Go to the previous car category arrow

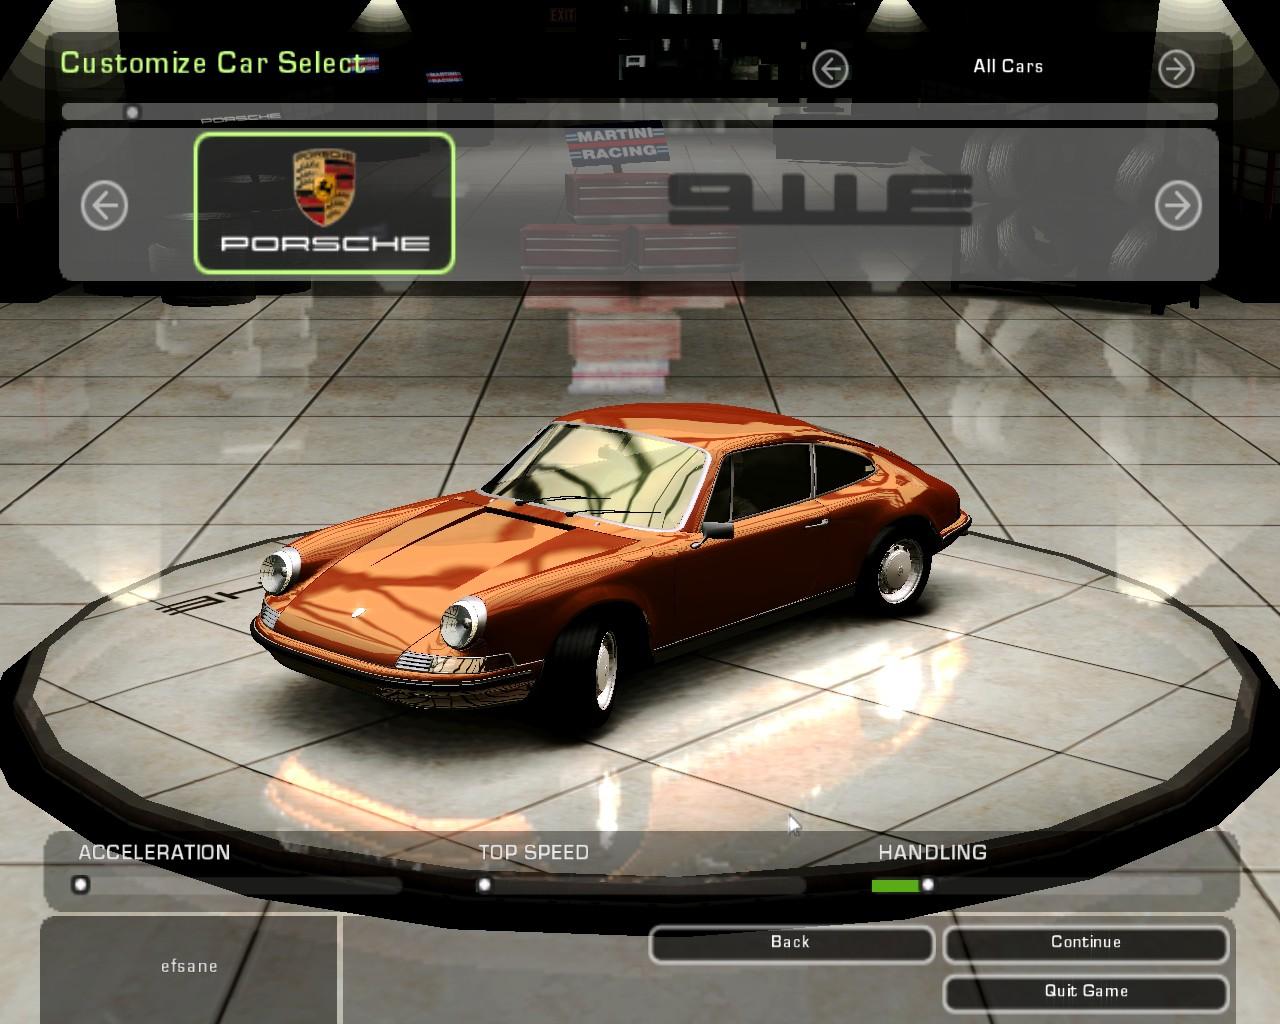pos(830,68)
